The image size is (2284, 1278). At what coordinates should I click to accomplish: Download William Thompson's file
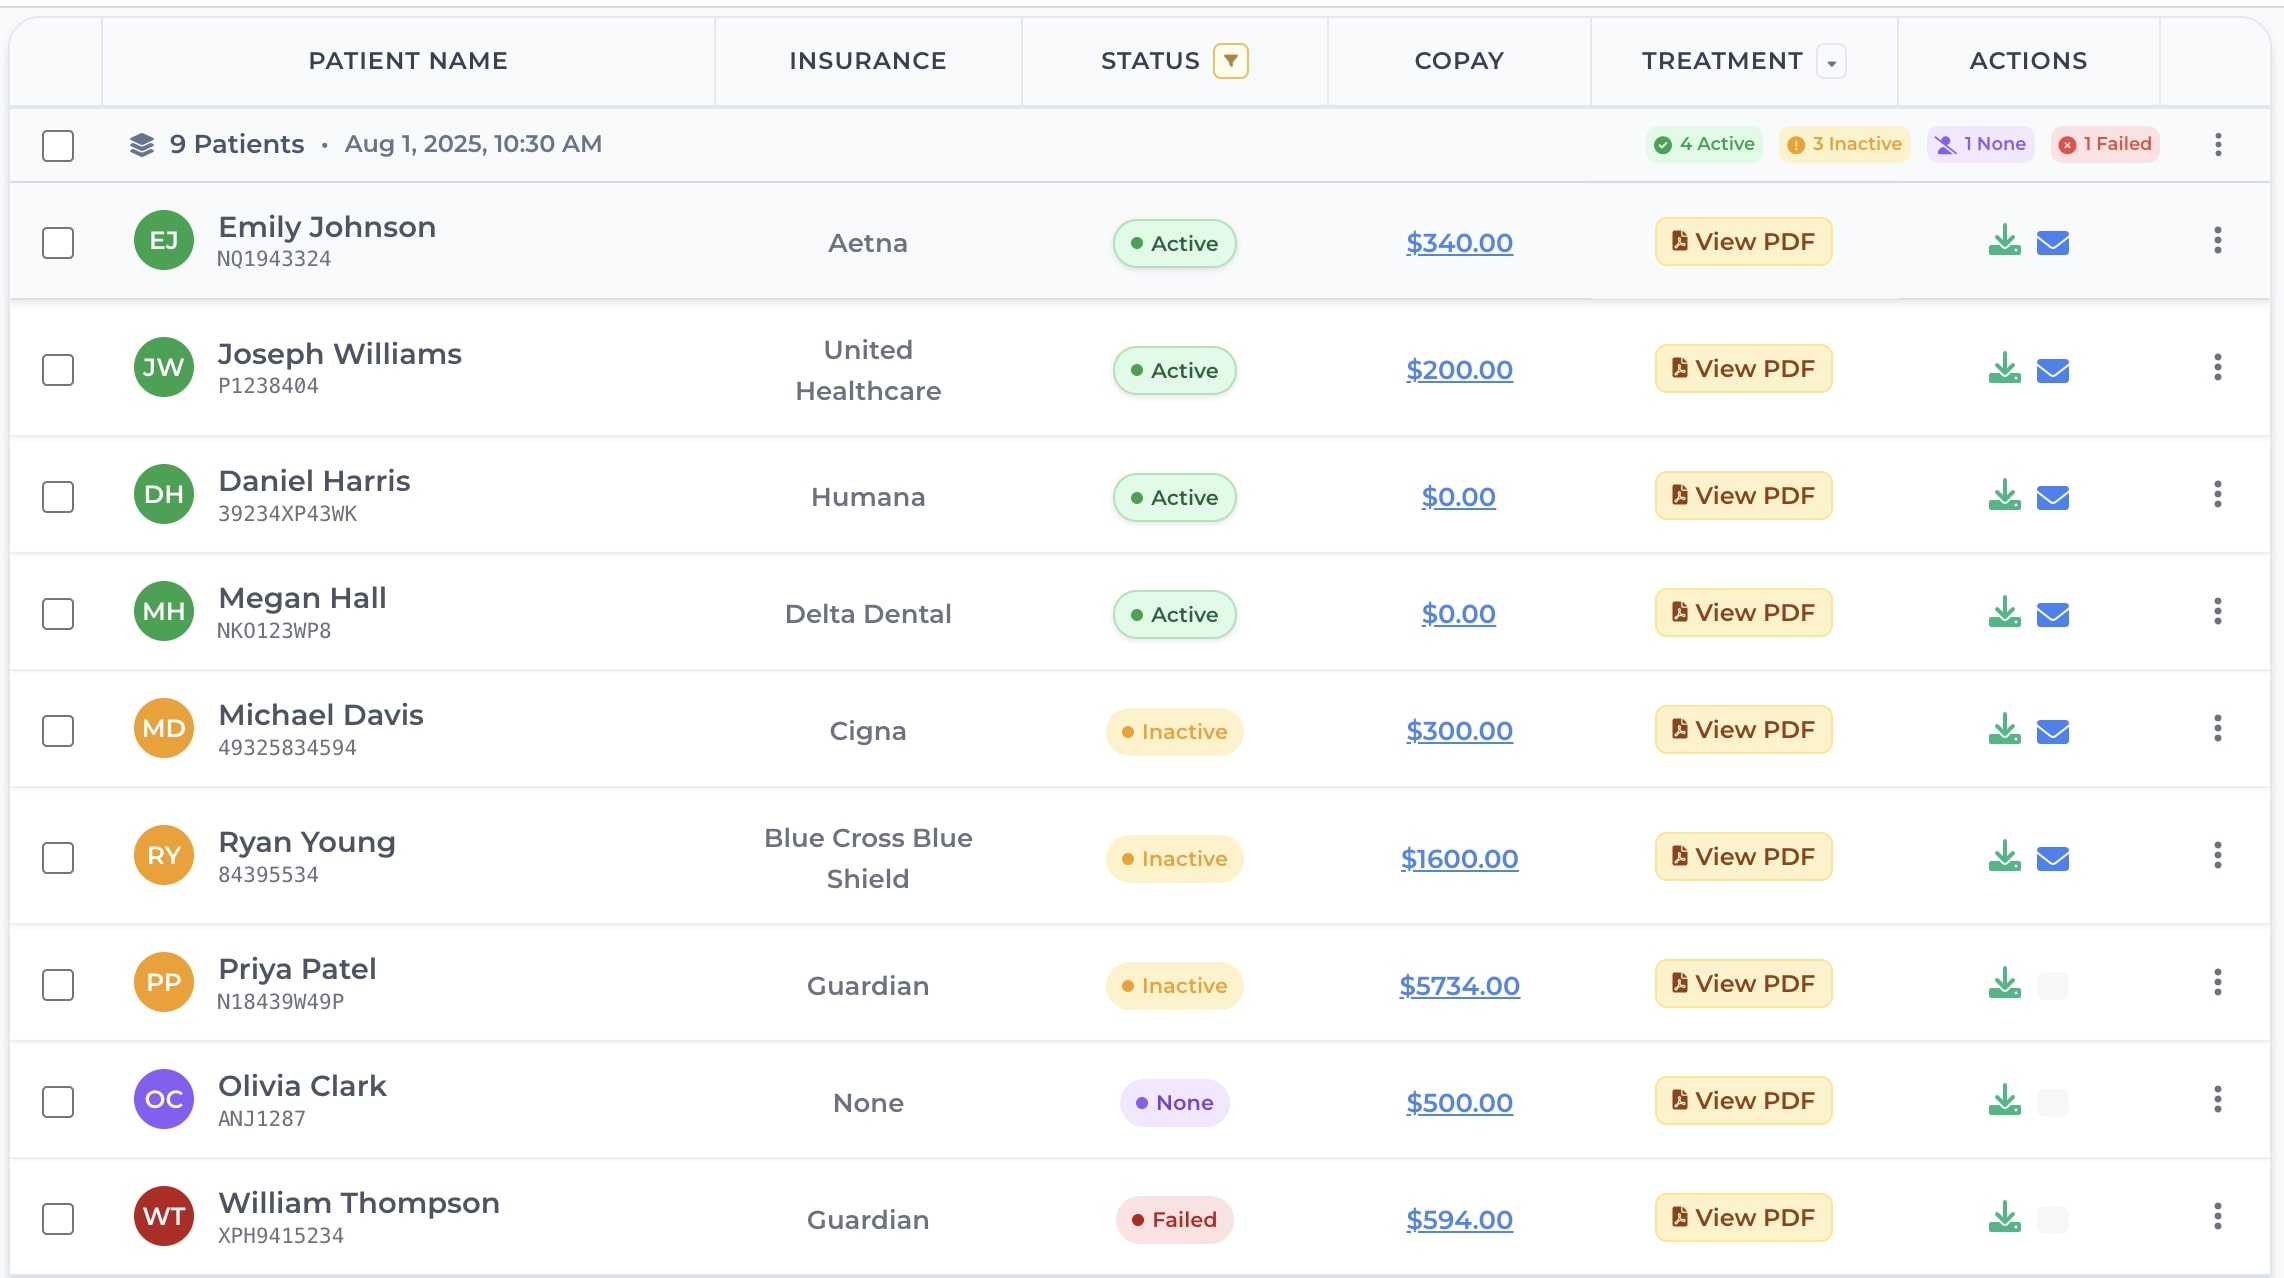point(2003,1217)
